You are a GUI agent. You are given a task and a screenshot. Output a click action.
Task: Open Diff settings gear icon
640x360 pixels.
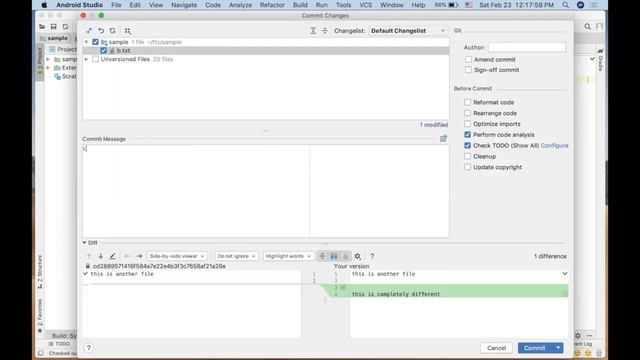[x=358, y=256]
